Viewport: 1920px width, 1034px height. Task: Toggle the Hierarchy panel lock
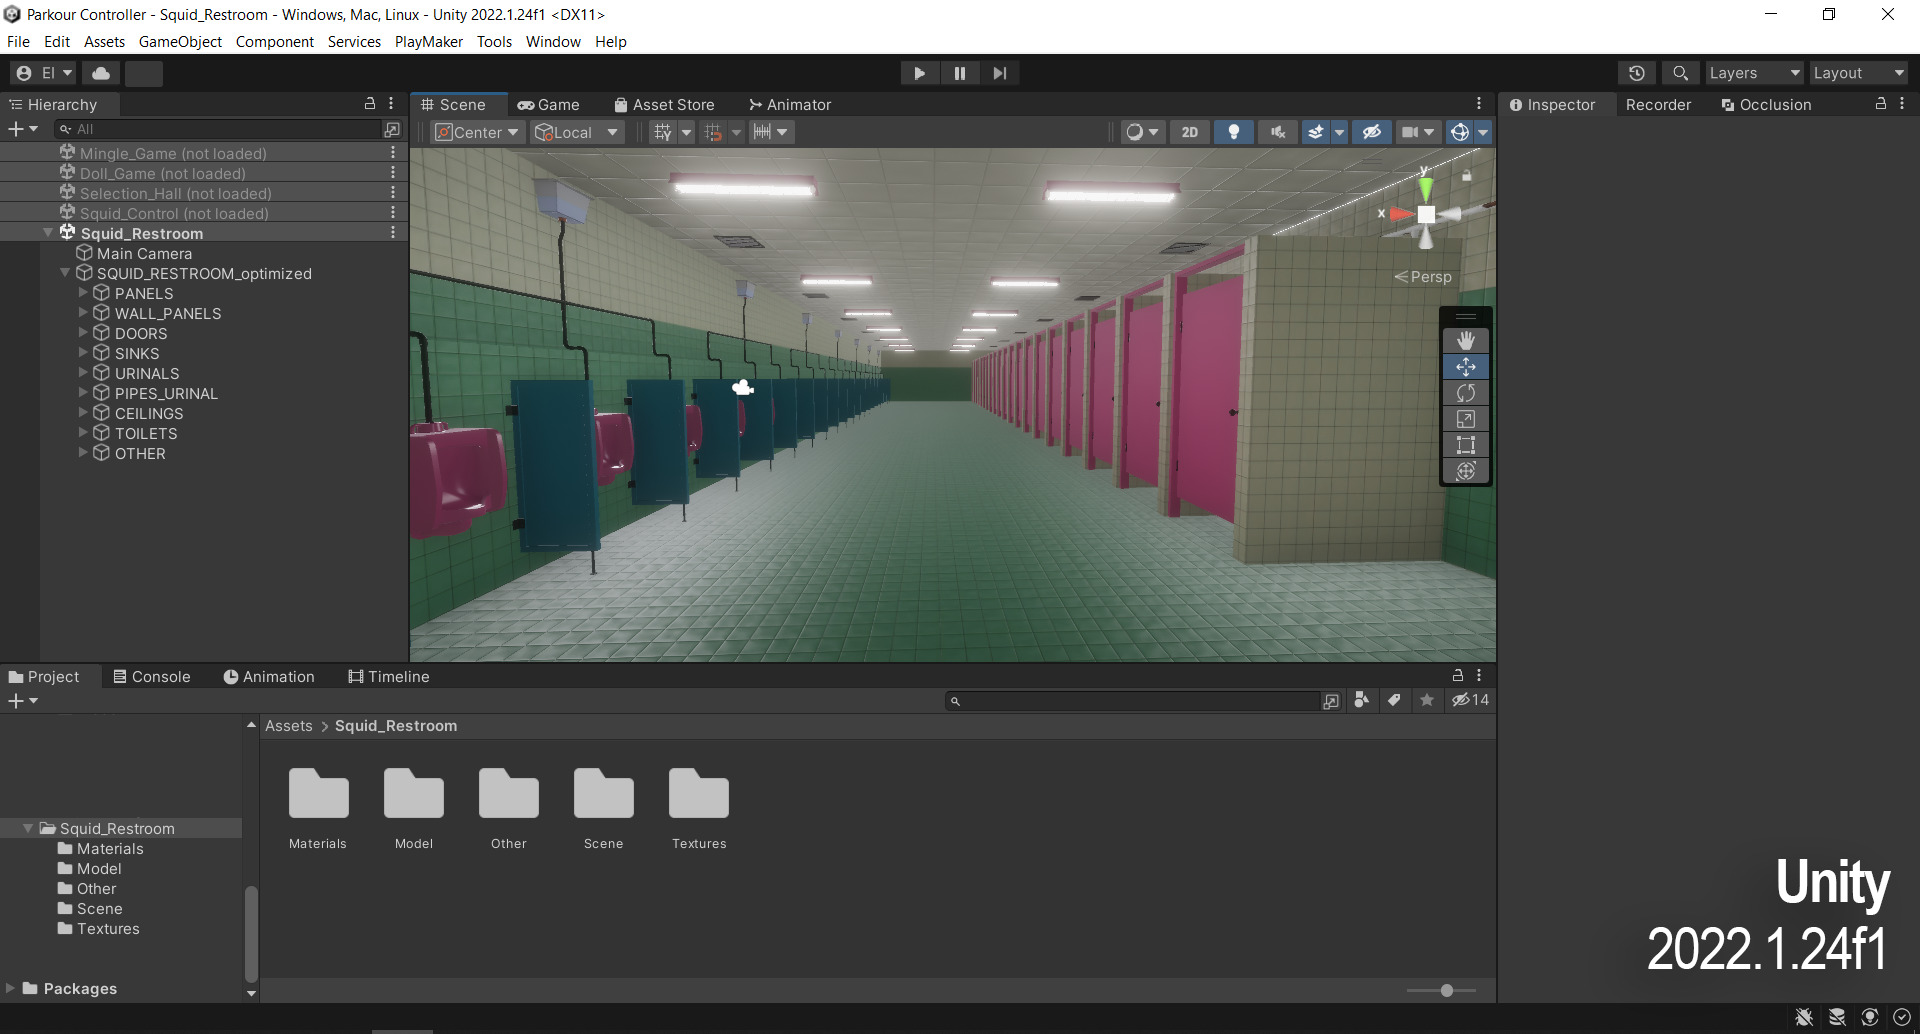pyautogui.click(x=369, y=104)
